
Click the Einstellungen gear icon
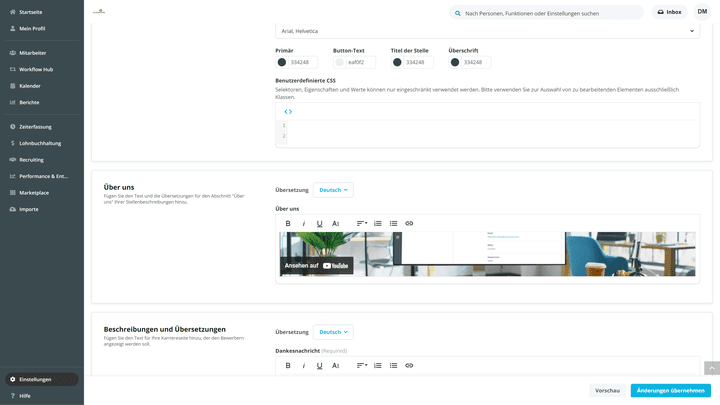point(12,379)
